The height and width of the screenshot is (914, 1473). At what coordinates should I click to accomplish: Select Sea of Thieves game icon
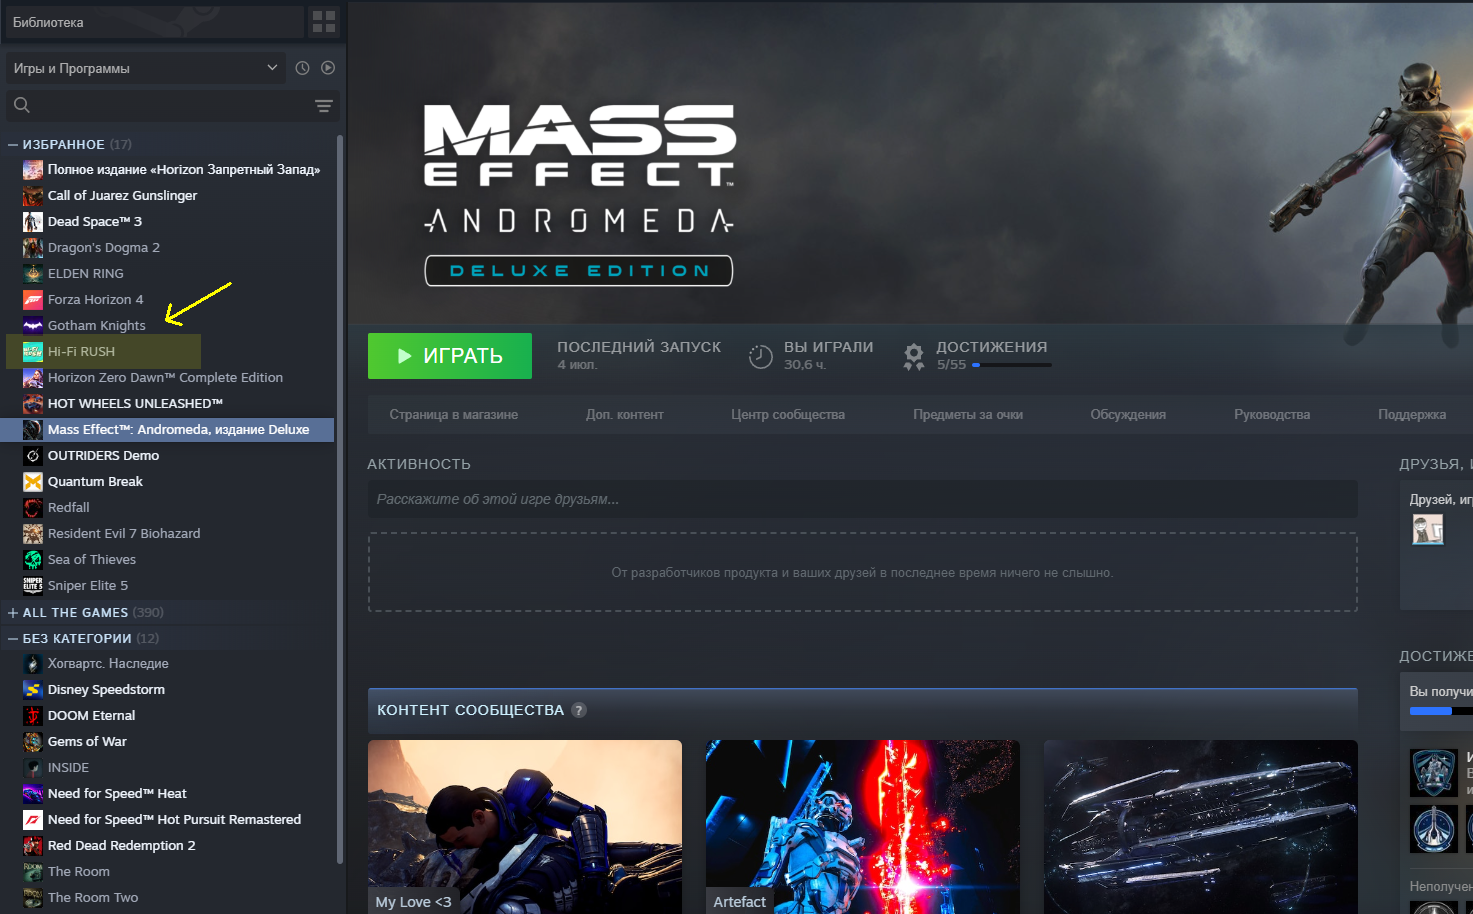click(33, 560)
